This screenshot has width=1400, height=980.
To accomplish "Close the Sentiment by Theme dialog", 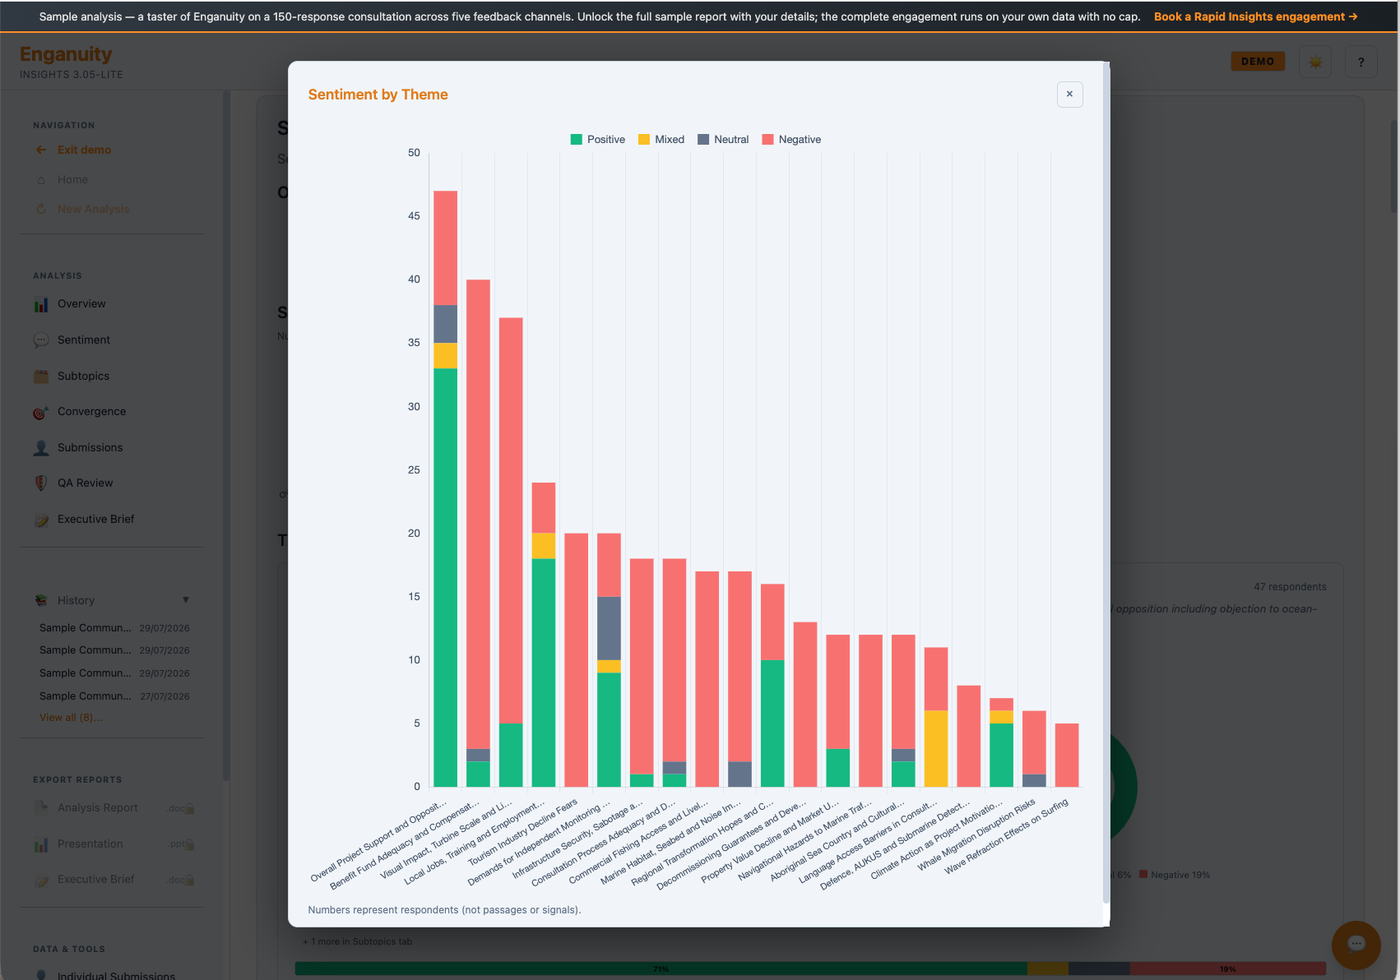I will pos(1069,94).
